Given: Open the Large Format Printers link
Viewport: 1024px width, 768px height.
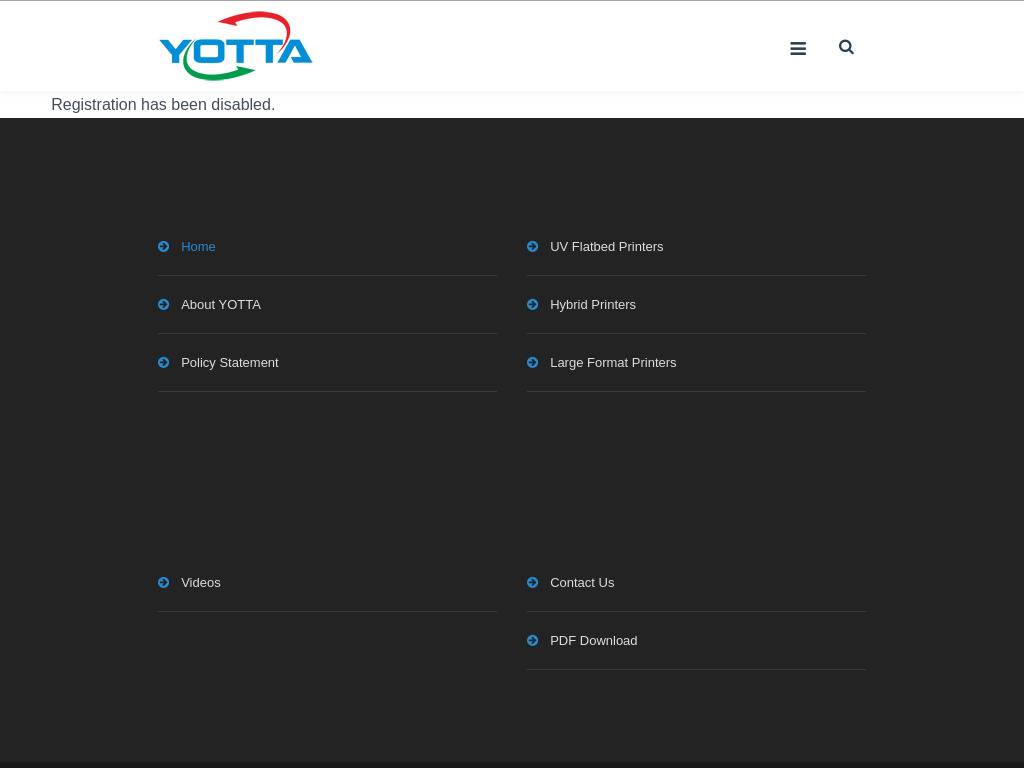Looking at the screenshot, I should click(x=613, y=363).
